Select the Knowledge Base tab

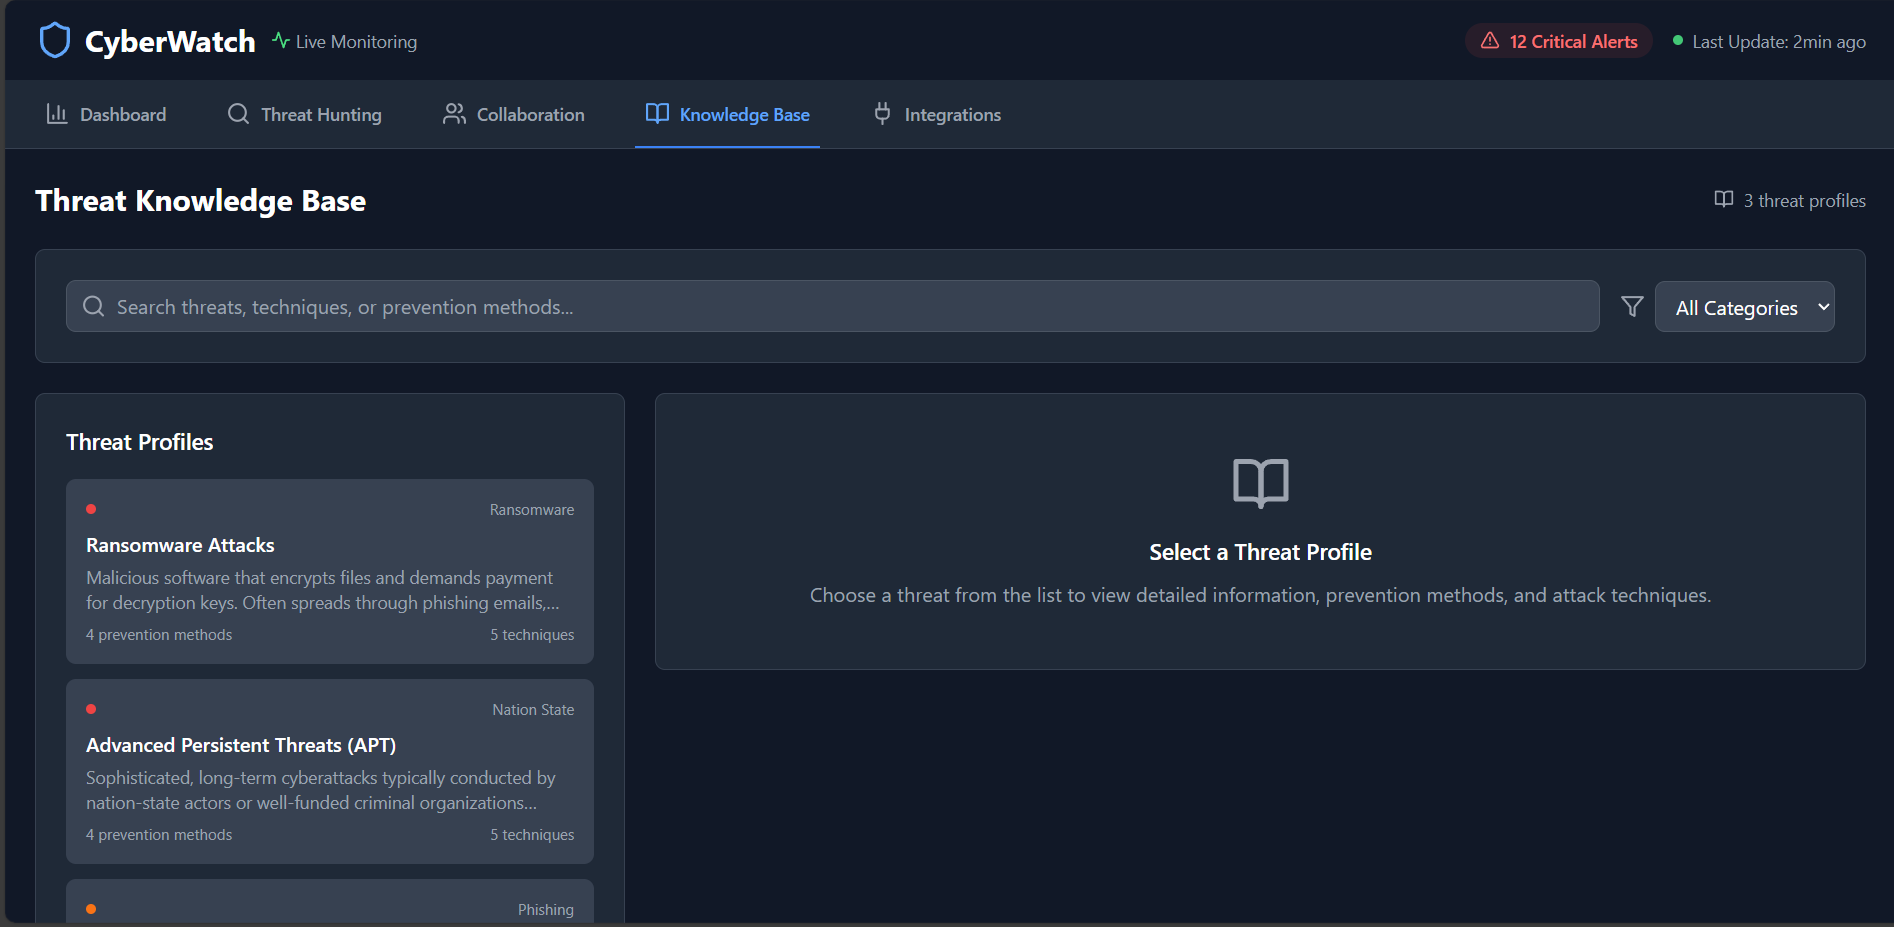[727, 115]
